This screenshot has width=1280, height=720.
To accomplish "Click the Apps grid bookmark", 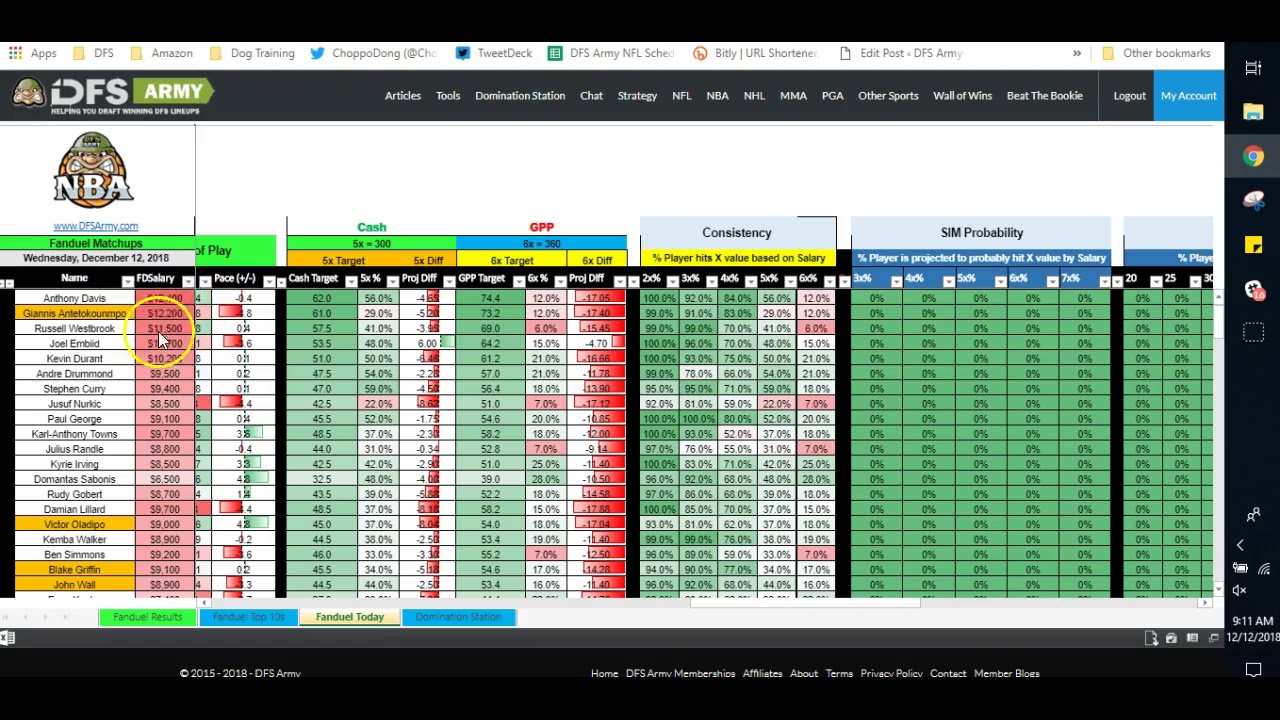I will 31,53.
